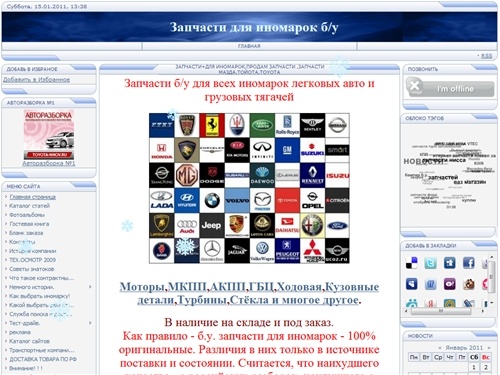
Task: Open the ГЛАВНАЯ navigation tab
Action: pyautogui.click(x=249, y=46)
